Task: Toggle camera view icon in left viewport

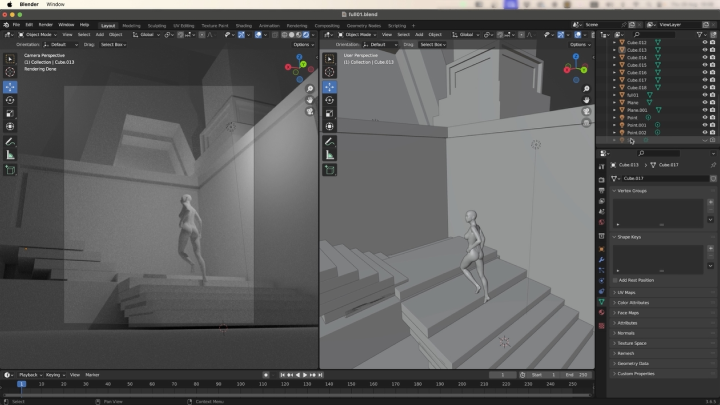Action: click(x=310, y=111)
